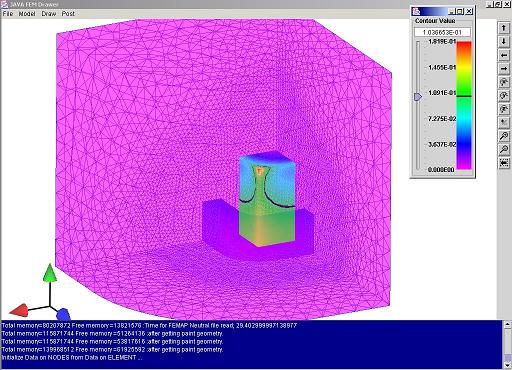512x370 pixels.
Task: Click the last of the three rotate buttons
Action: tap(504, 109)
